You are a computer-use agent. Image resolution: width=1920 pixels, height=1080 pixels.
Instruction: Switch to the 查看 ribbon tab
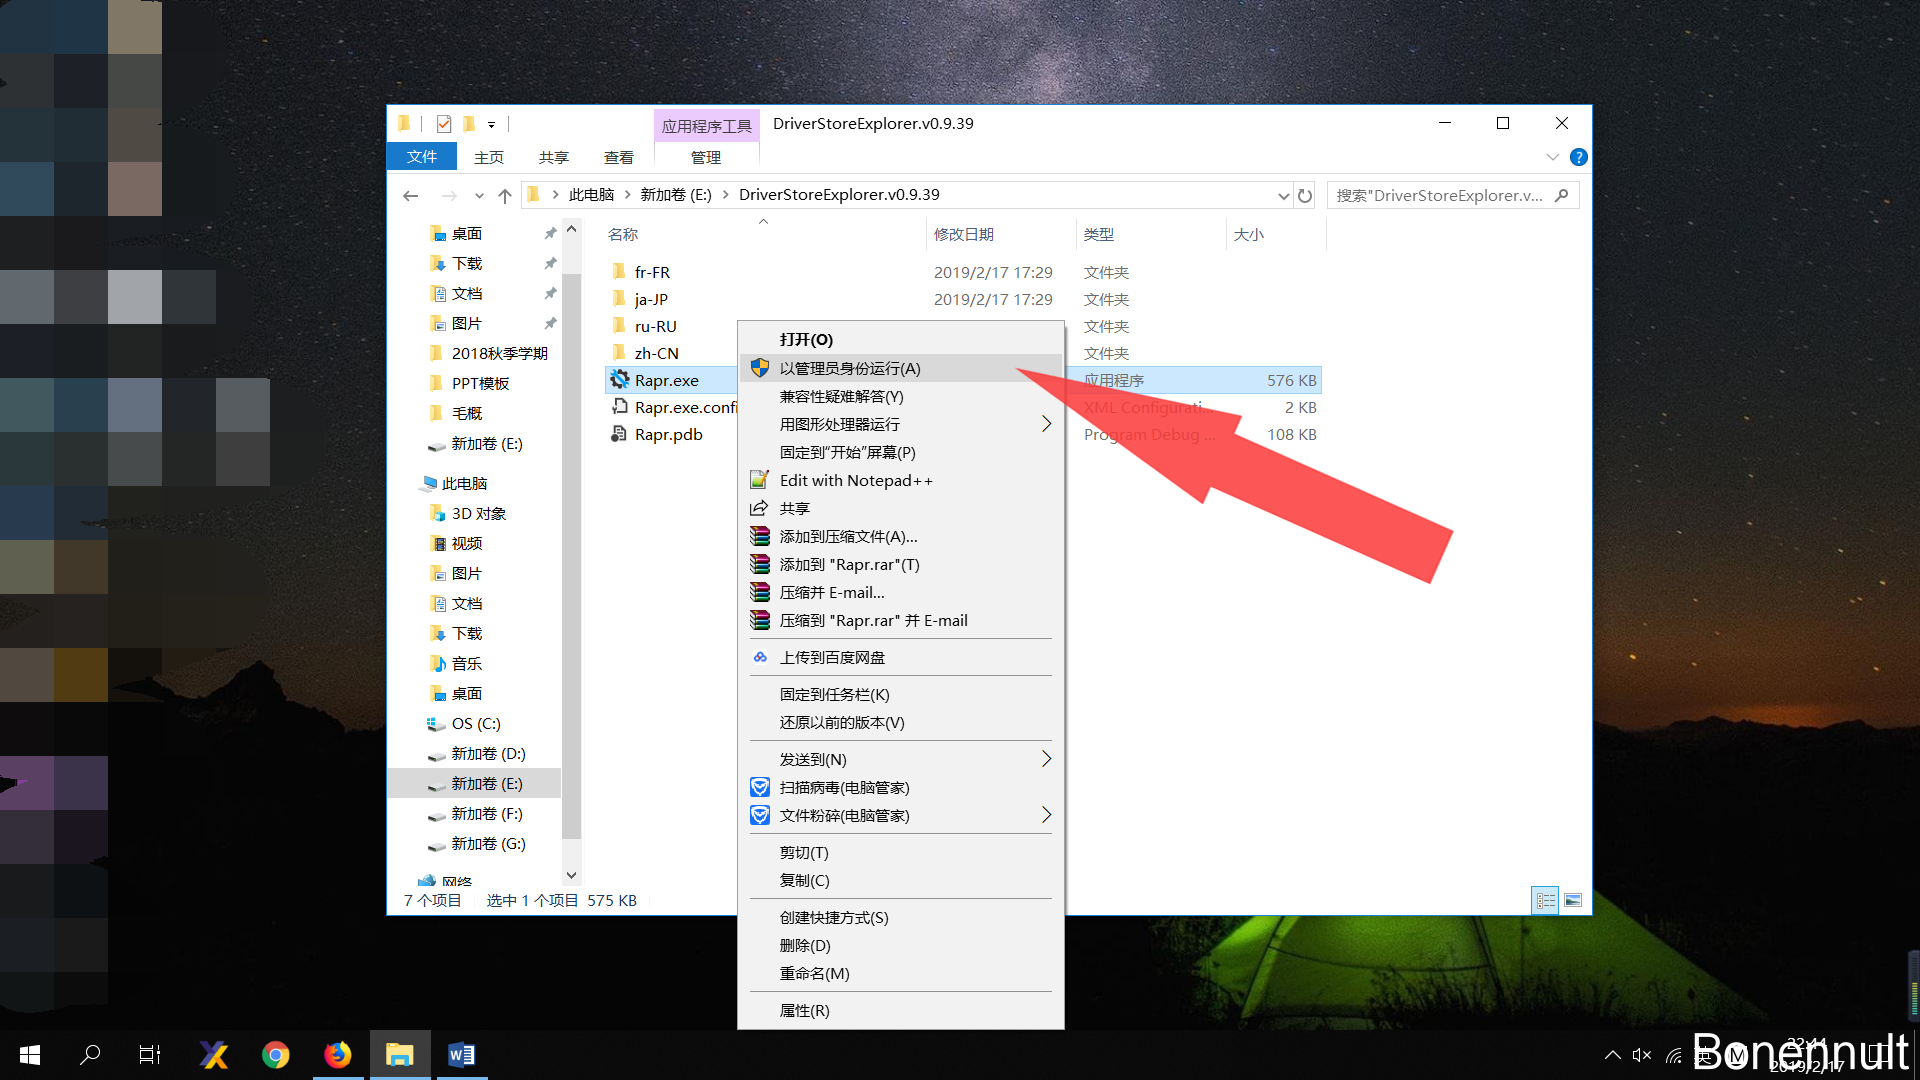(619, 157)
